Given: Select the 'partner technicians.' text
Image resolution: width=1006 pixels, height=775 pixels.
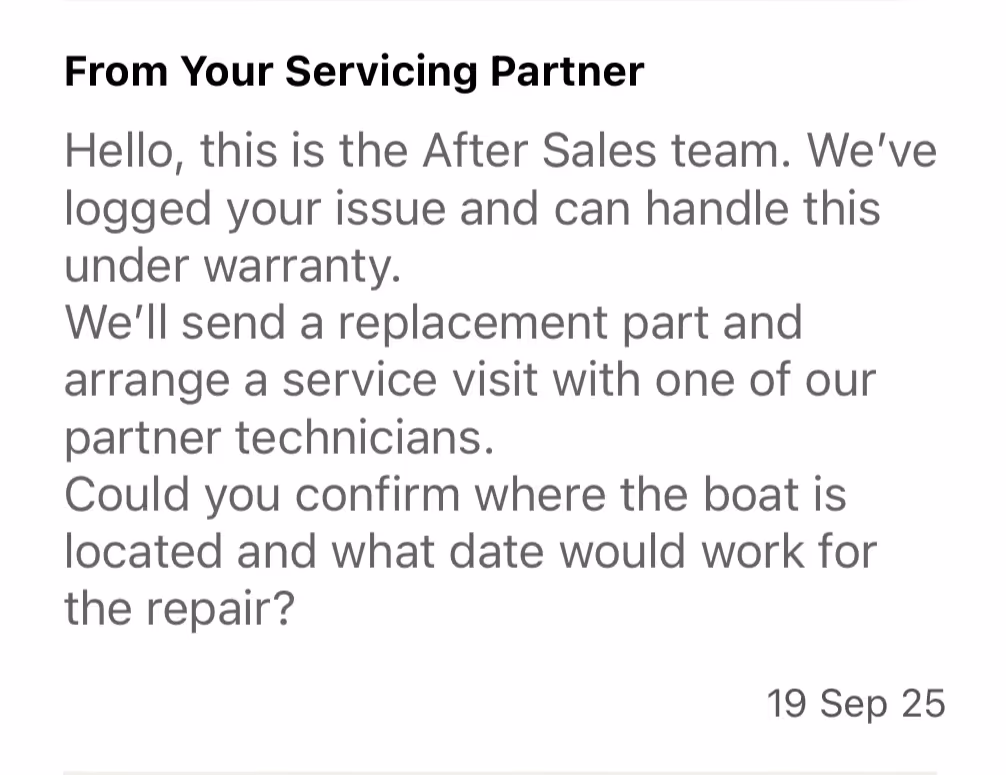Looking at the screenshot, I should point(280,438).
